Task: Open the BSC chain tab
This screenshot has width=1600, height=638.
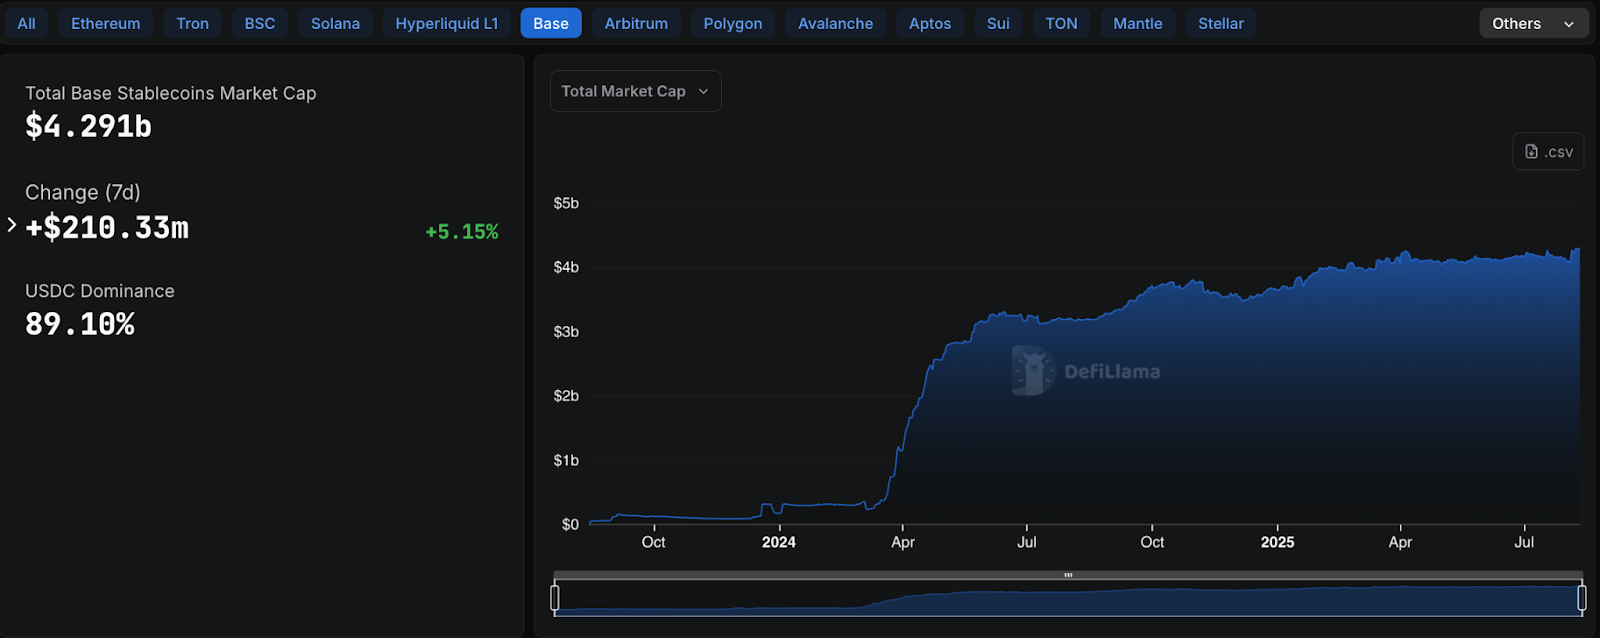Action: (260, 23)
